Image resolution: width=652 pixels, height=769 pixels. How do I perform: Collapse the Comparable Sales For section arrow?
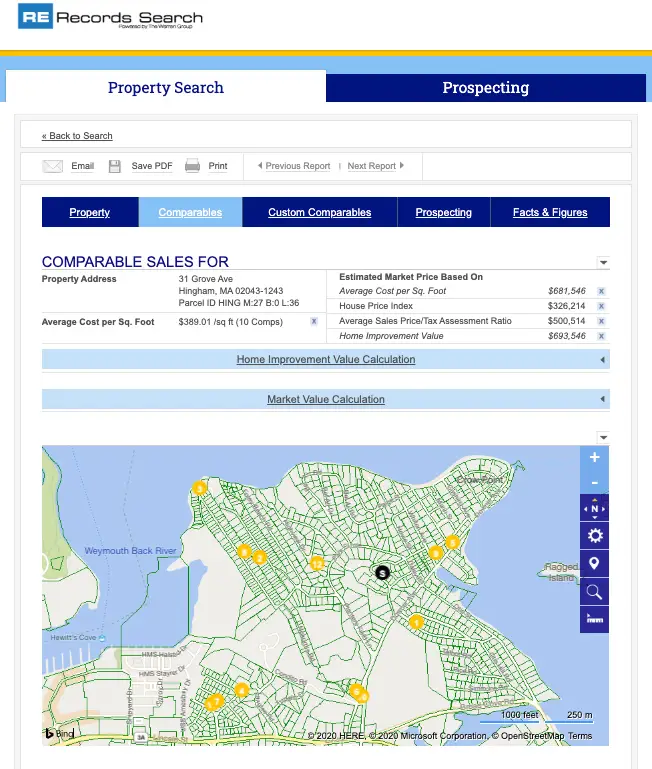tap(603, 263)
